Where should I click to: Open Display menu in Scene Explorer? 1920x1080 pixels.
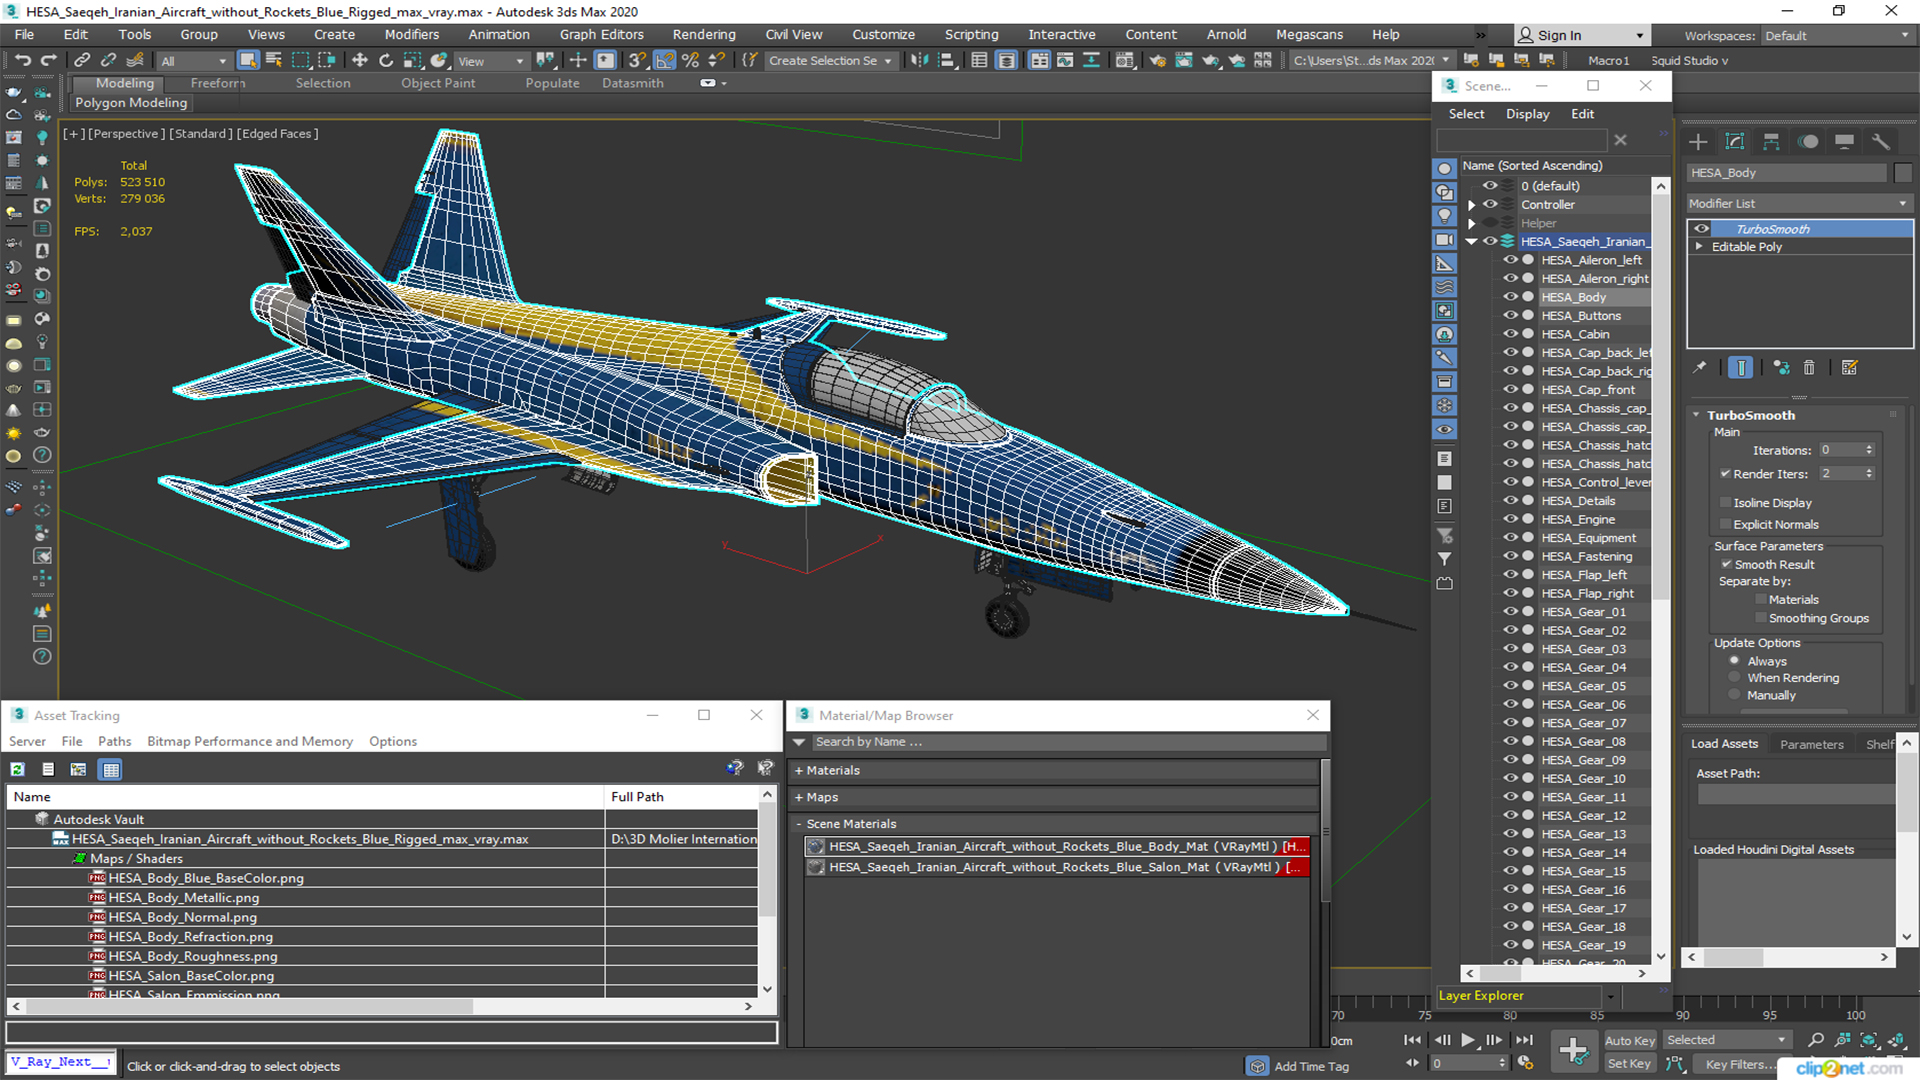point(1527,114)
